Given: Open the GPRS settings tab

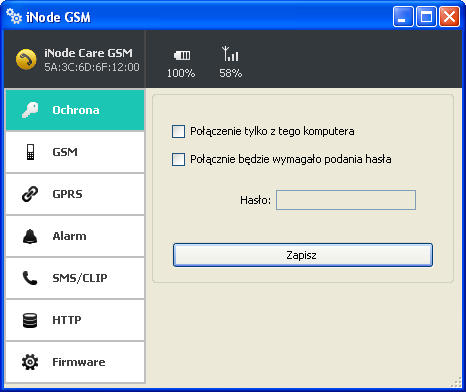Looking at the screenshot, I should (75, 194).
